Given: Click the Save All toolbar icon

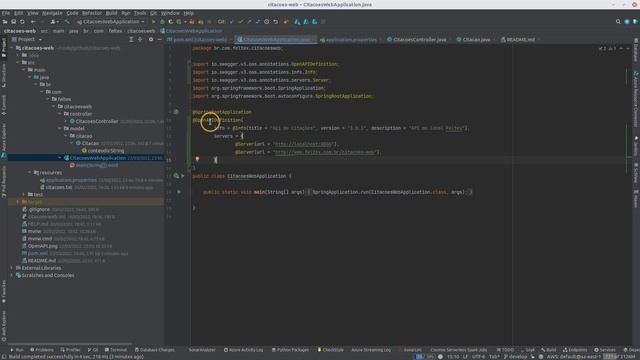Looking at the screenshot, I should 13,22.
